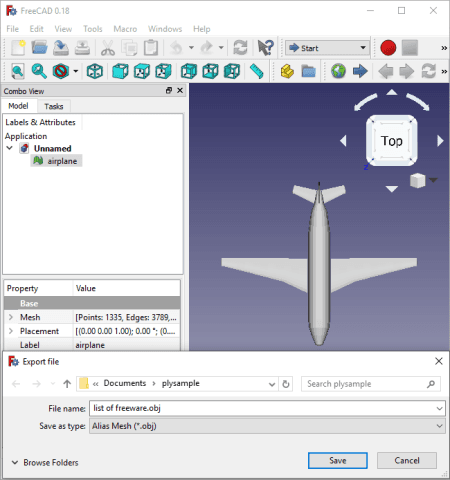Start macro recording with red circle
The height and width of the screenshot is (480, 450).
[388, 48]
